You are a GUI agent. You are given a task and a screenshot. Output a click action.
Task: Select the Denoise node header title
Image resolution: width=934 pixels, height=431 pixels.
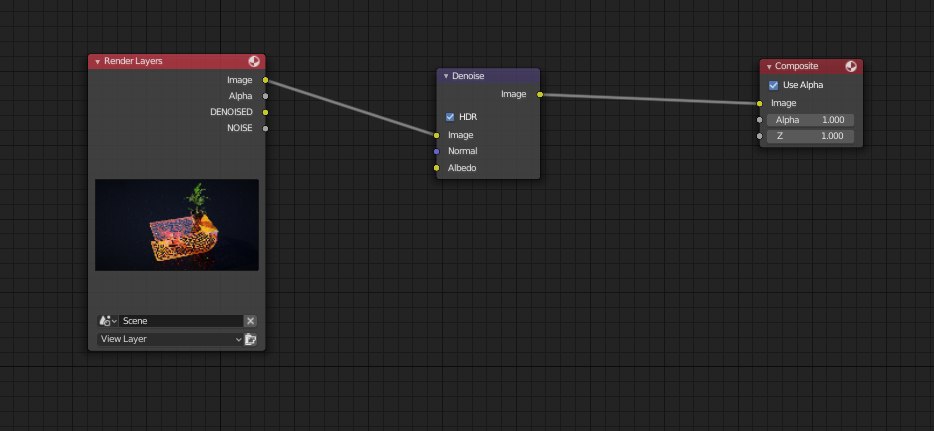pyautogui.click(x=468, y=76)
